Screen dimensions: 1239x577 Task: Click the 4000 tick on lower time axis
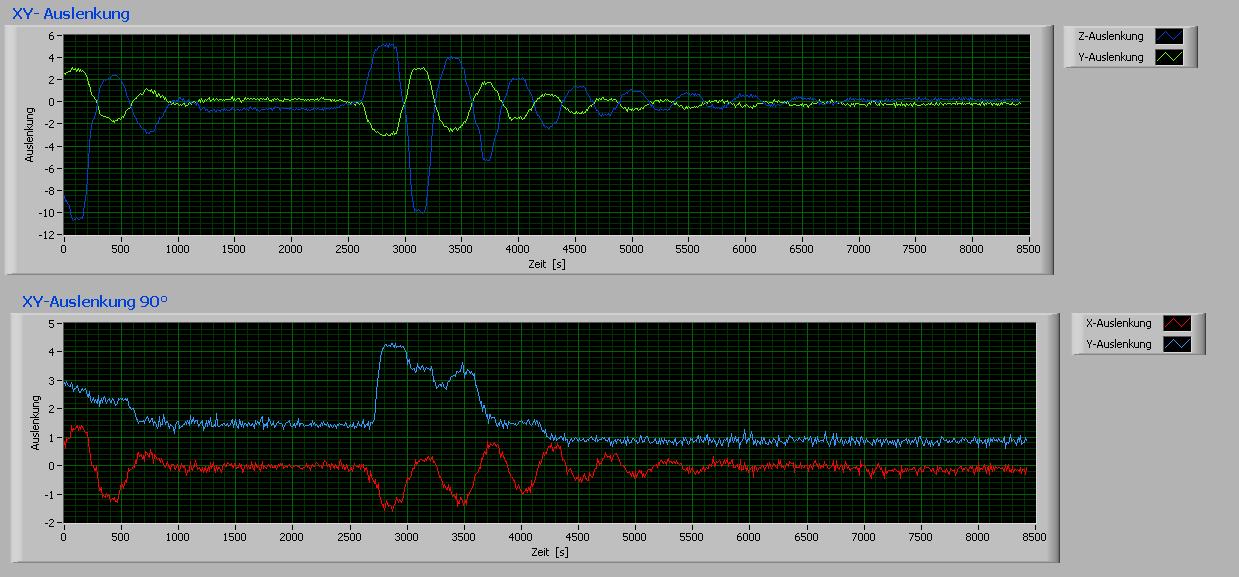pos(520,537)
